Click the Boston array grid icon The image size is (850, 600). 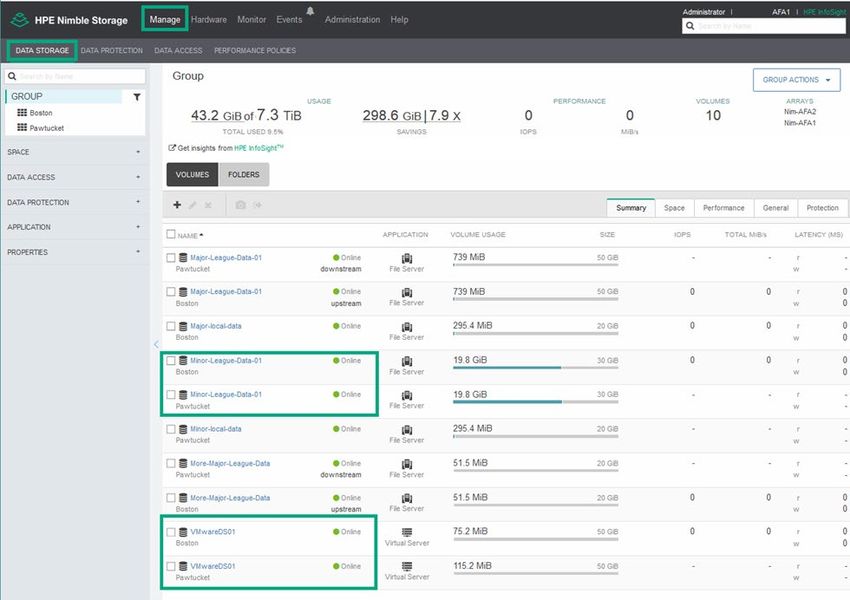(x=22, y=112)
